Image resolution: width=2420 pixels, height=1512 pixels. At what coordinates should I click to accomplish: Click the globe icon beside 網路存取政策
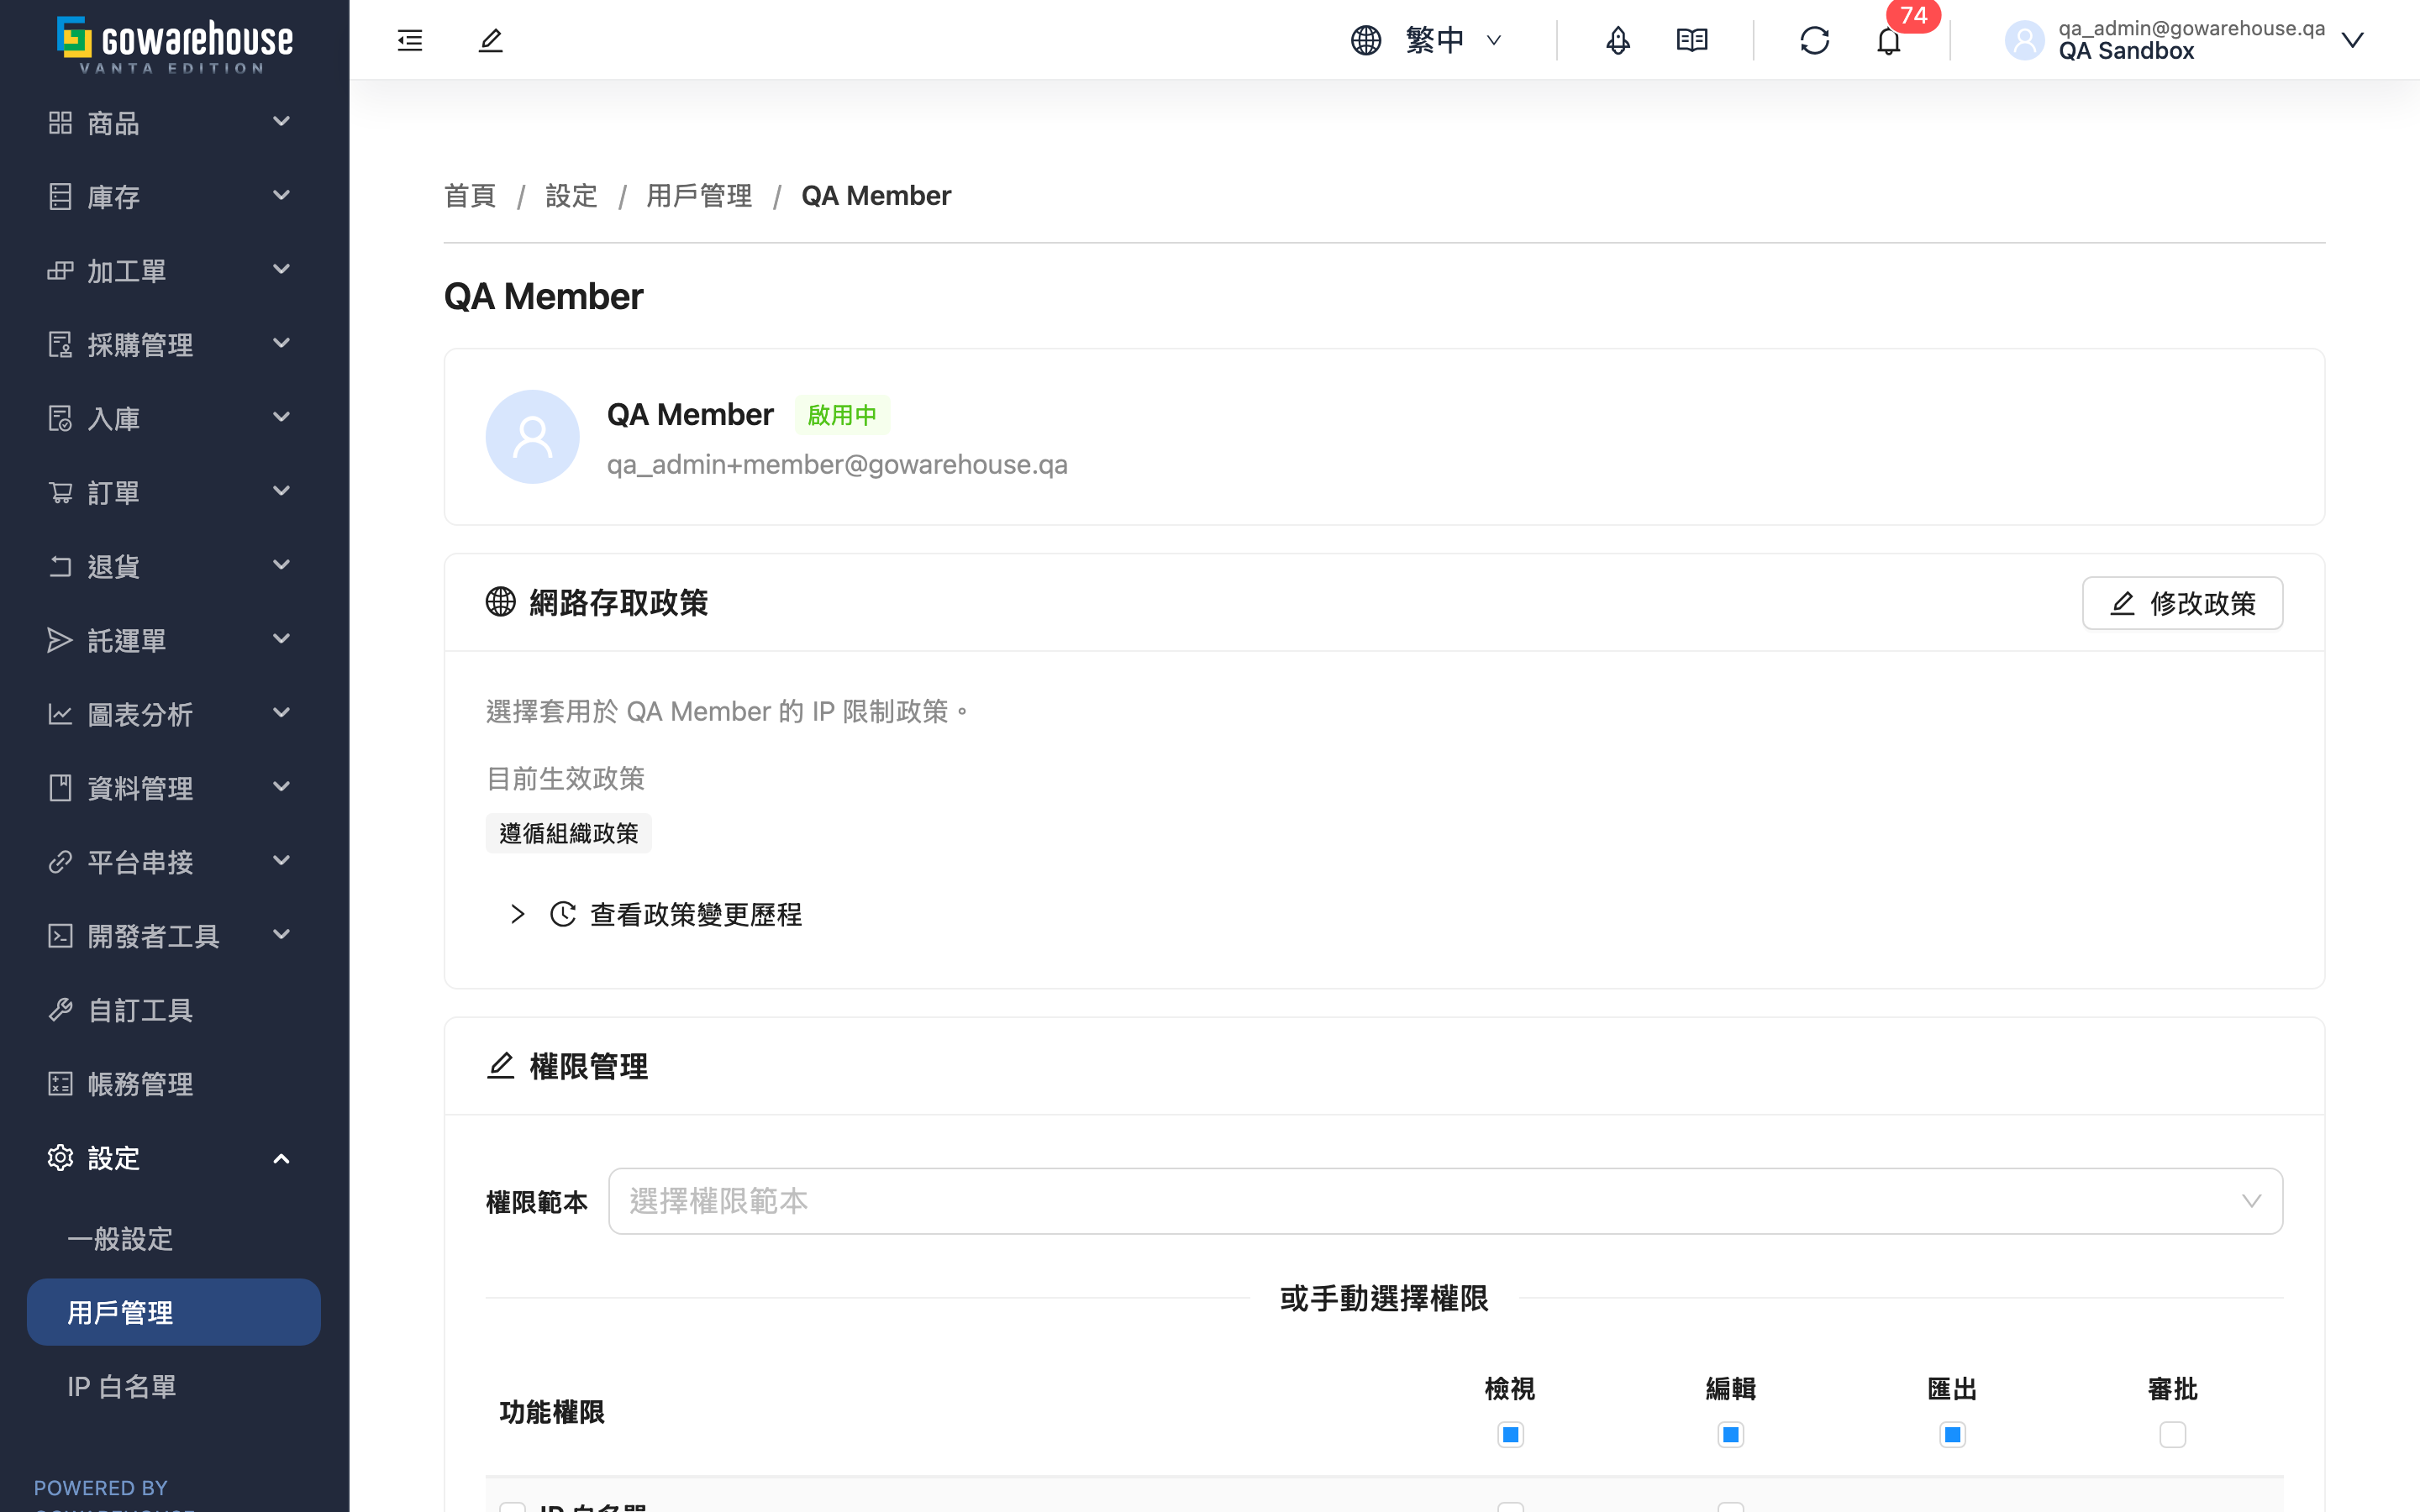[501, 602]
